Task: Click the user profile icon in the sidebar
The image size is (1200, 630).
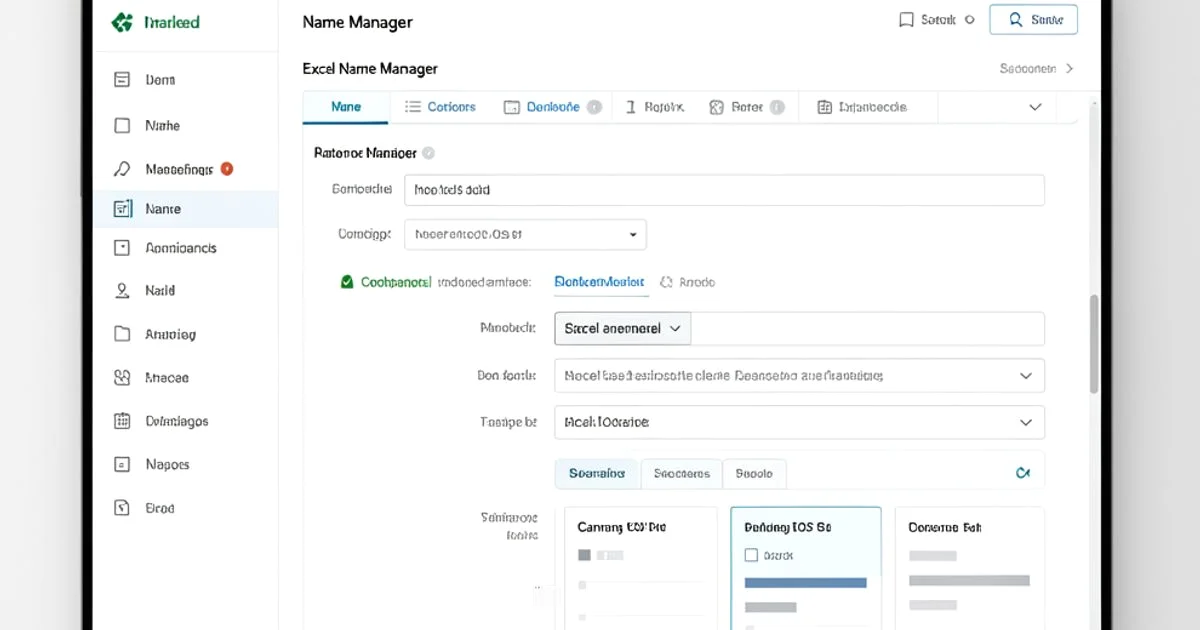Action: coord(121,290)
